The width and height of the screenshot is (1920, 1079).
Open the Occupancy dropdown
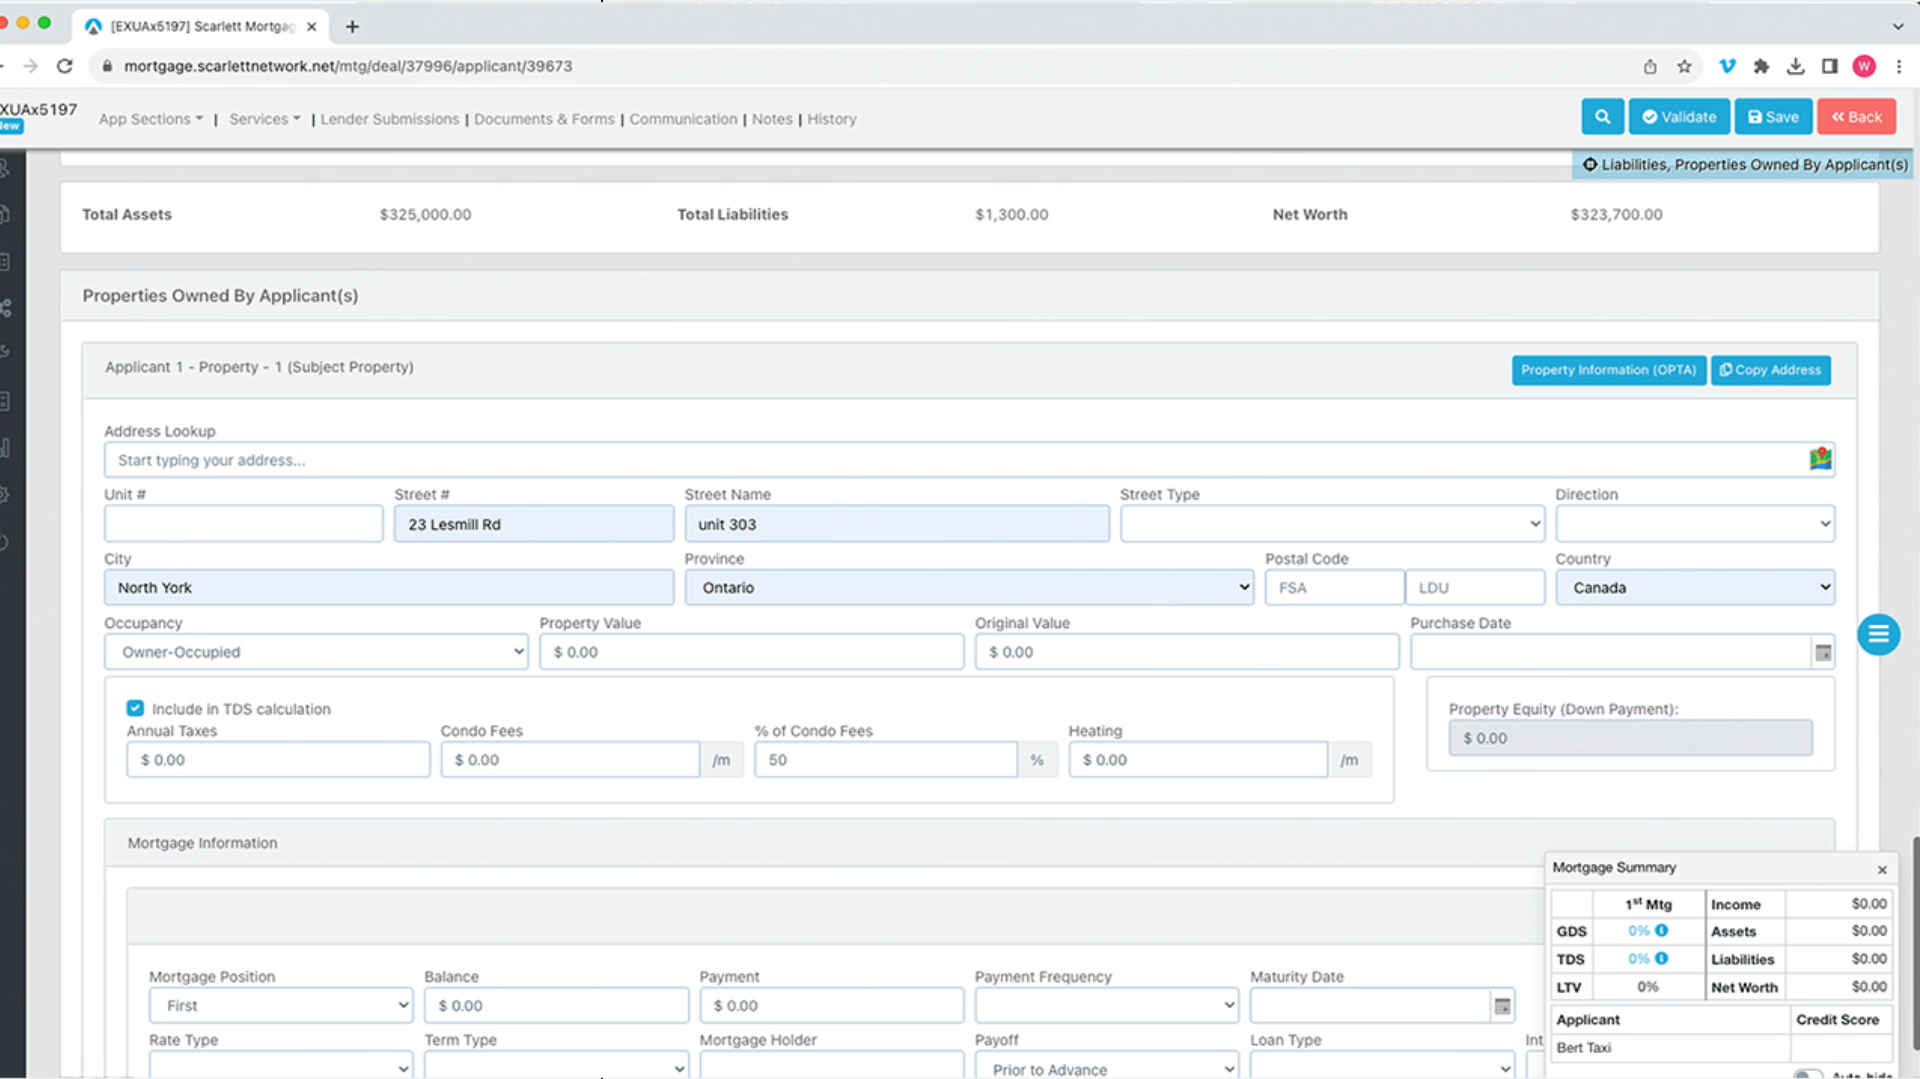pyautogui.click(x=316, y=652)
